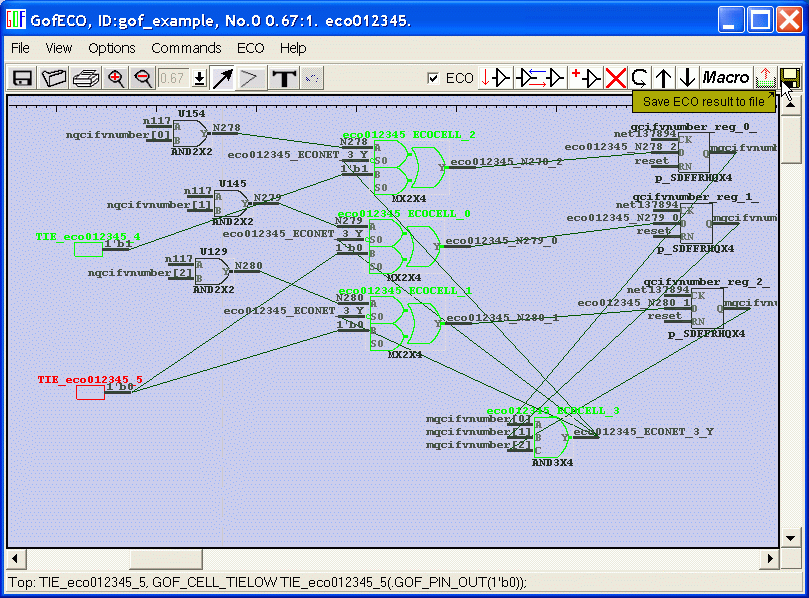Click the Save ECO result to file icon
This screenshot has height=598, width=809.
pos(790,78)
